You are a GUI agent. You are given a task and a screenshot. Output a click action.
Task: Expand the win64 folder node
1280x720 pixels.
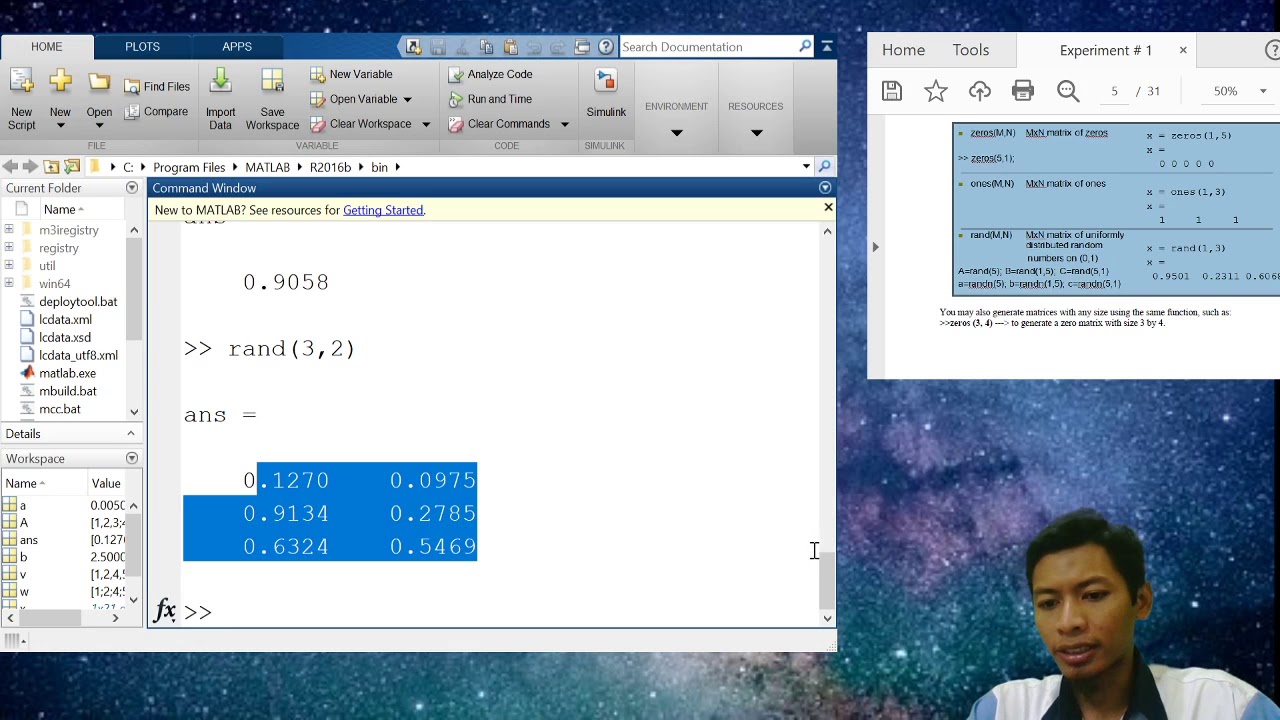point(9,284)
